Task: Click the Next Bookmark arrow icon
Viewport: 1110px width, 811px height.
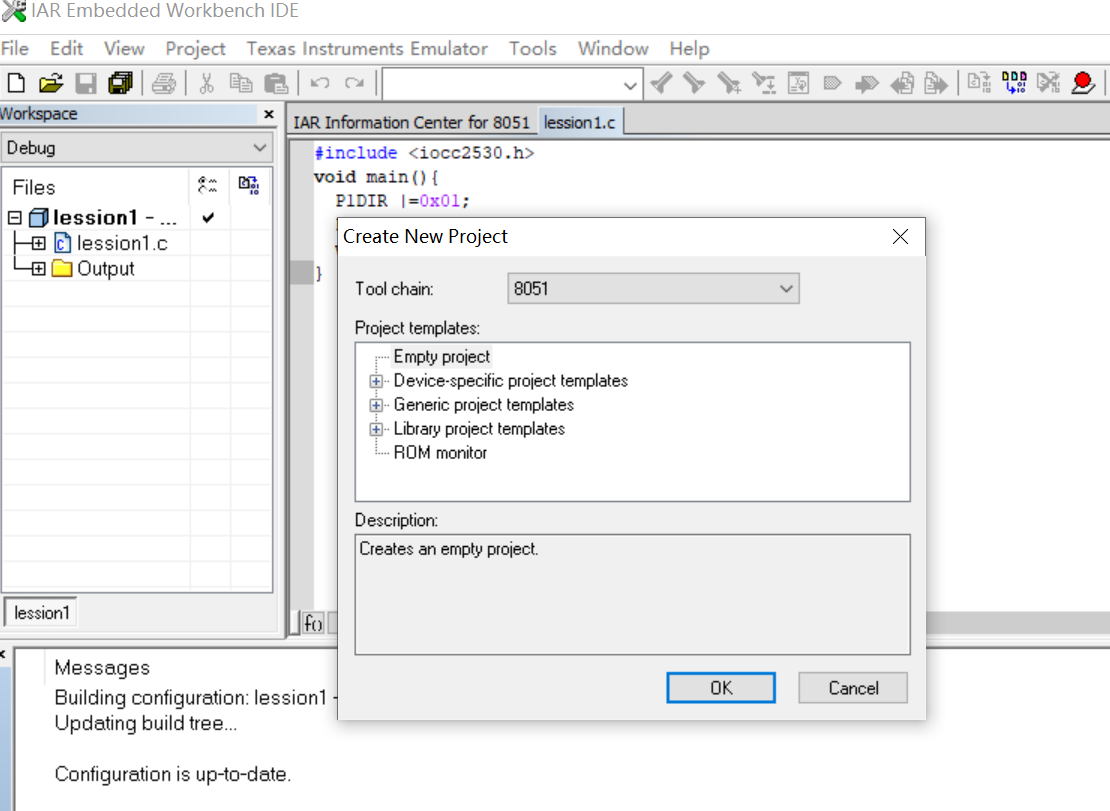Action: 866,84
